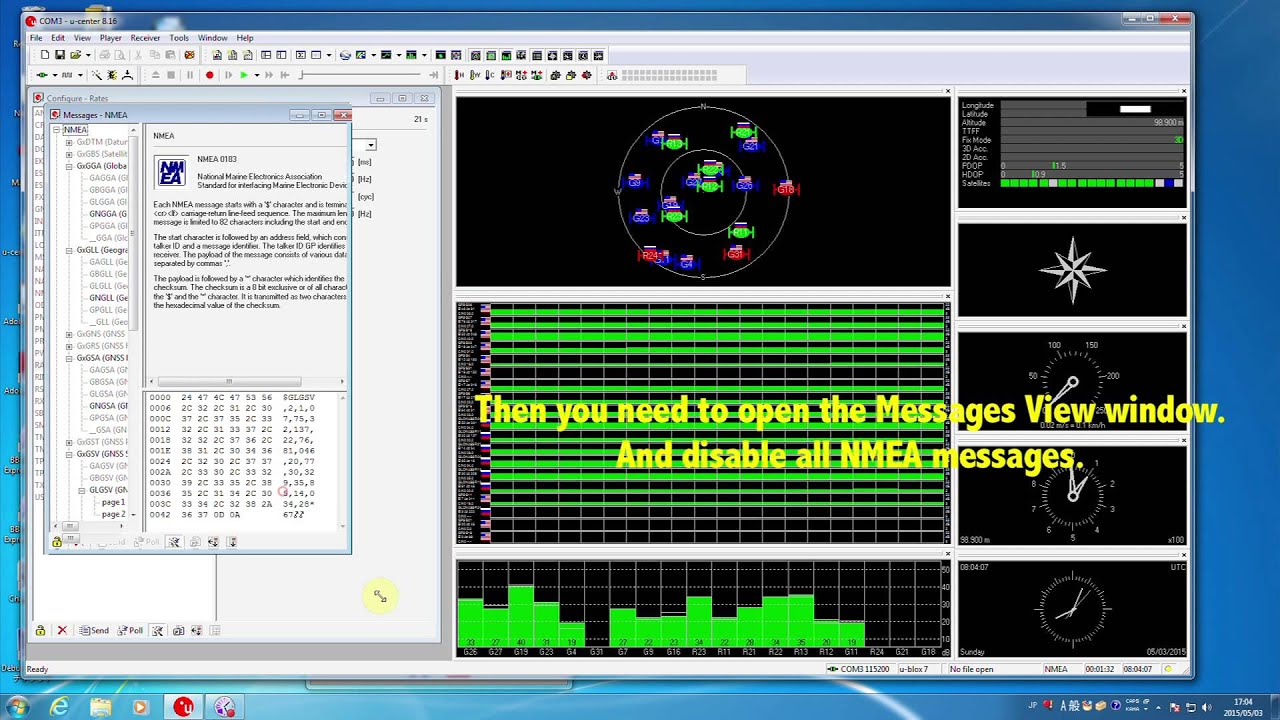The width and height of the screenshot is (1280, 720).
Task: Expand the GxGNS tree node
Action: pos(69,334)
